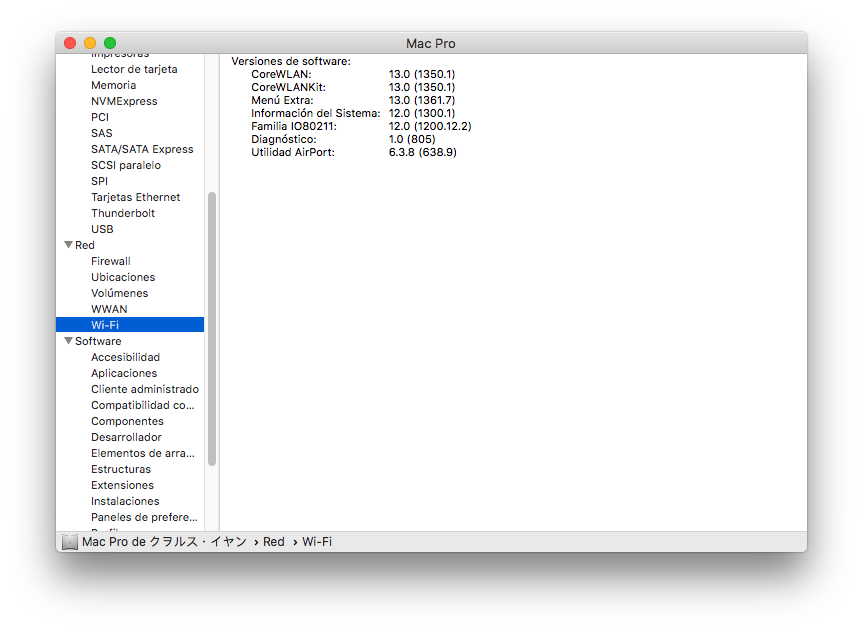863x632 pixels.
Task: Close the Mac Pro window
Action: [70, 43]
